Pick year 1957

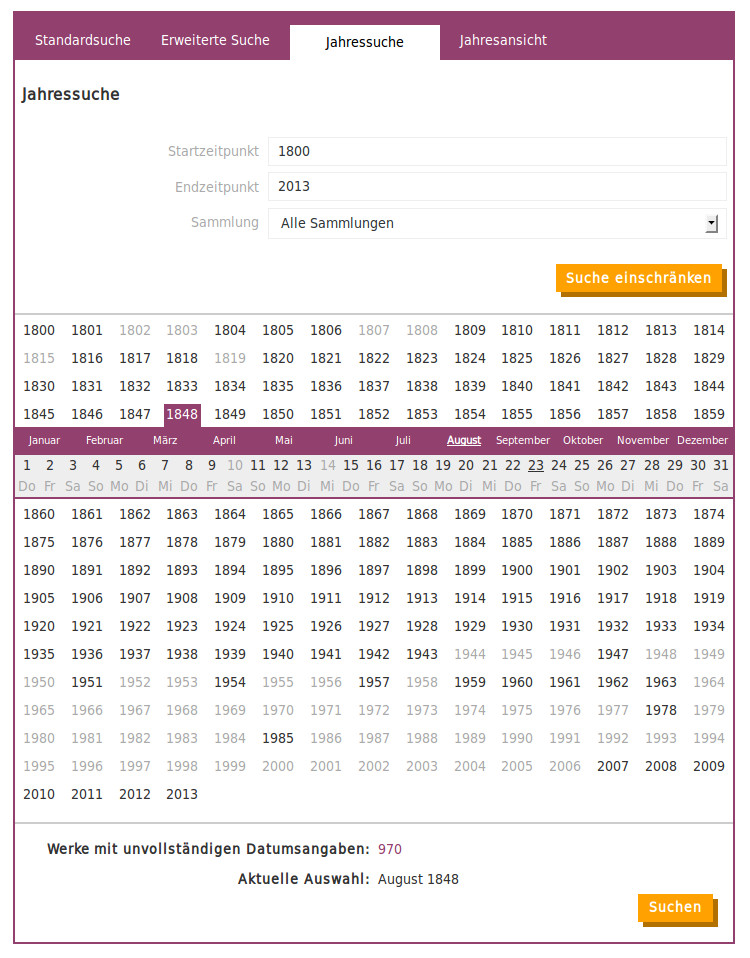click(x=374, y=682)
